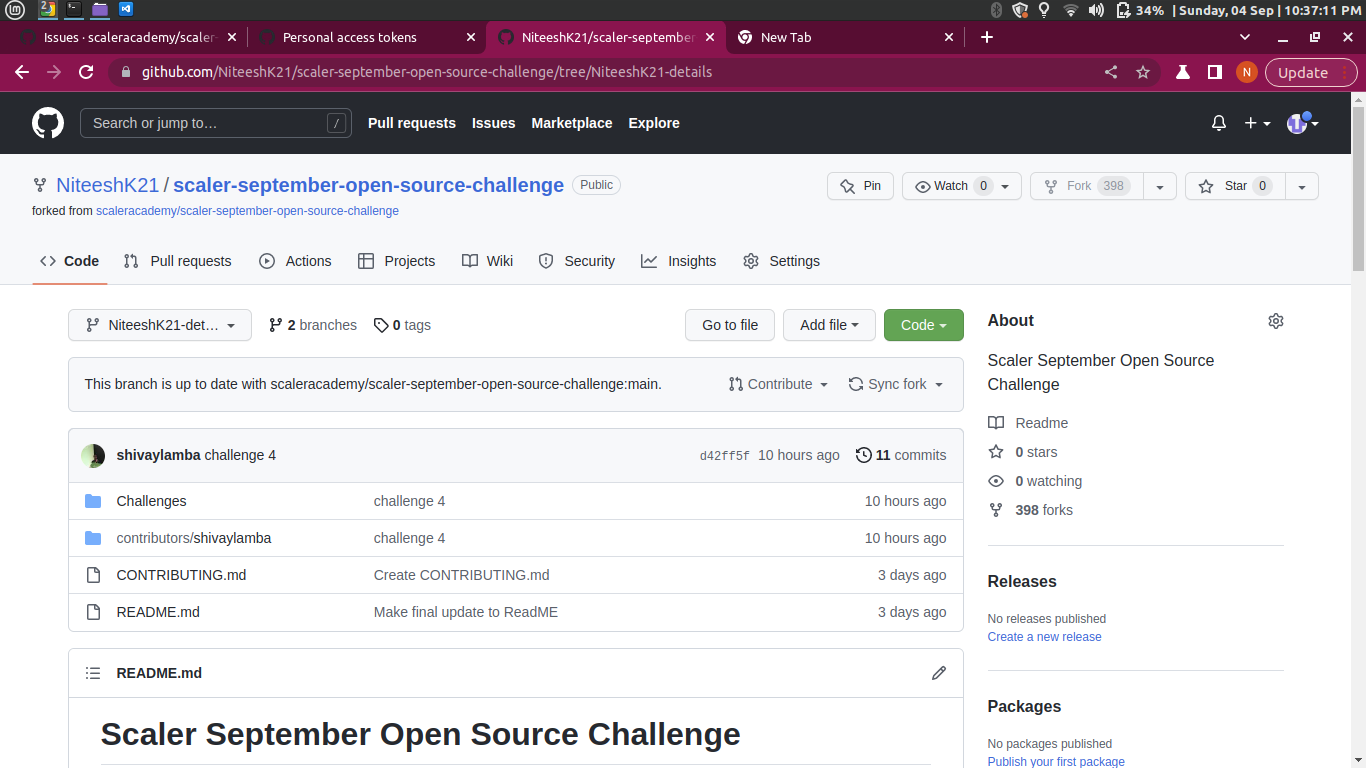Click the Go to file button
The width and height of the screenshot is (1366, 768).
point(729,324)
